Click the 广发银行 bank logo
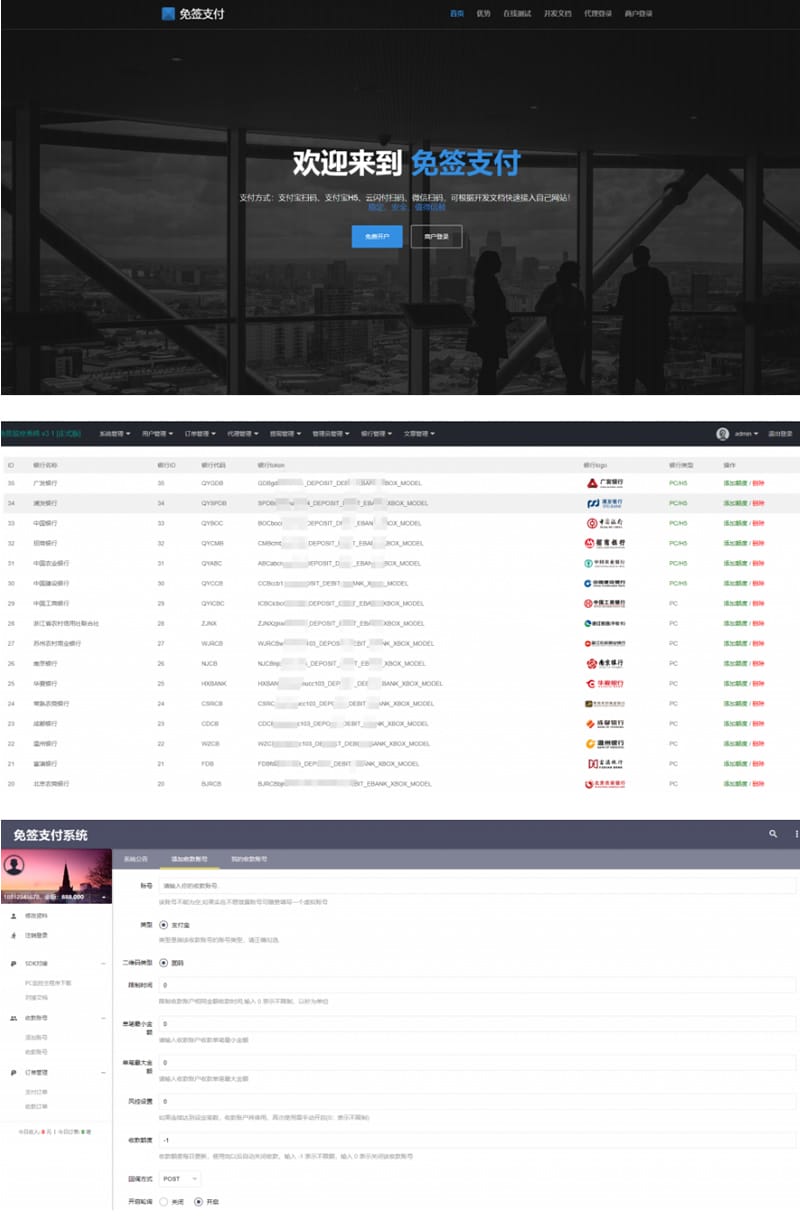The width and height of the screenshot is (800, 1221). 605,483
